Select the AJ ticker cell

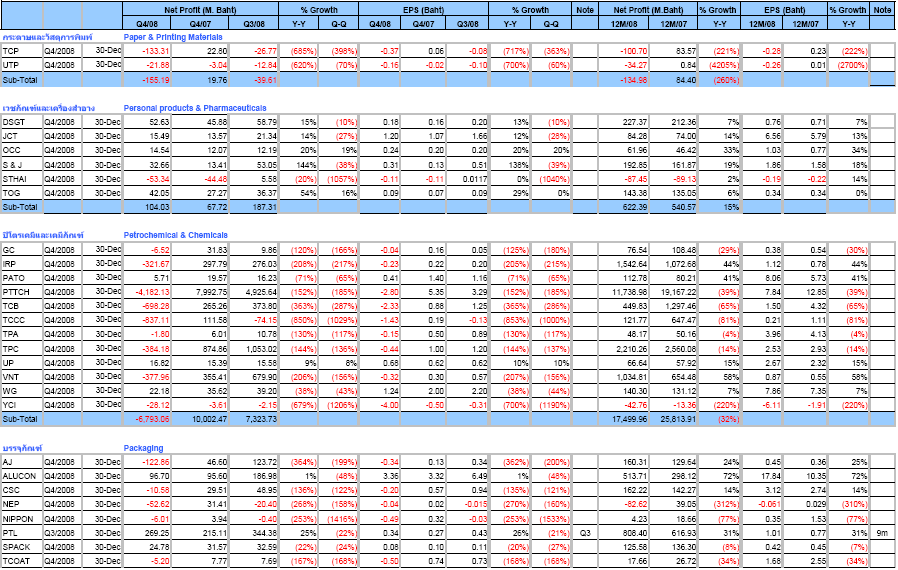(22, 462)
